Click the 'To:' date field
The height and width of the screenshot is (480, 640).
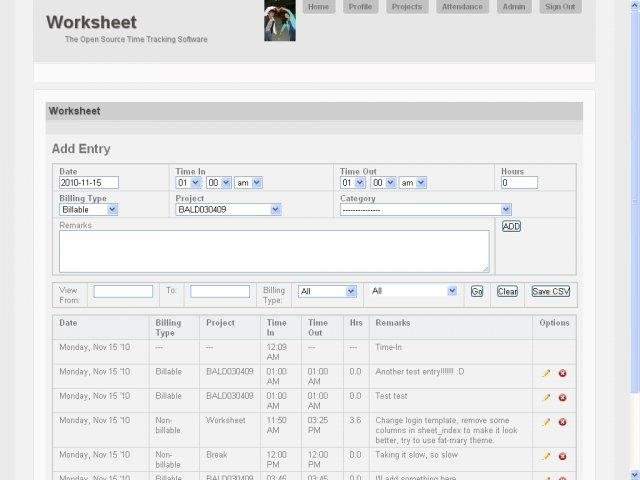coord(220,291)
